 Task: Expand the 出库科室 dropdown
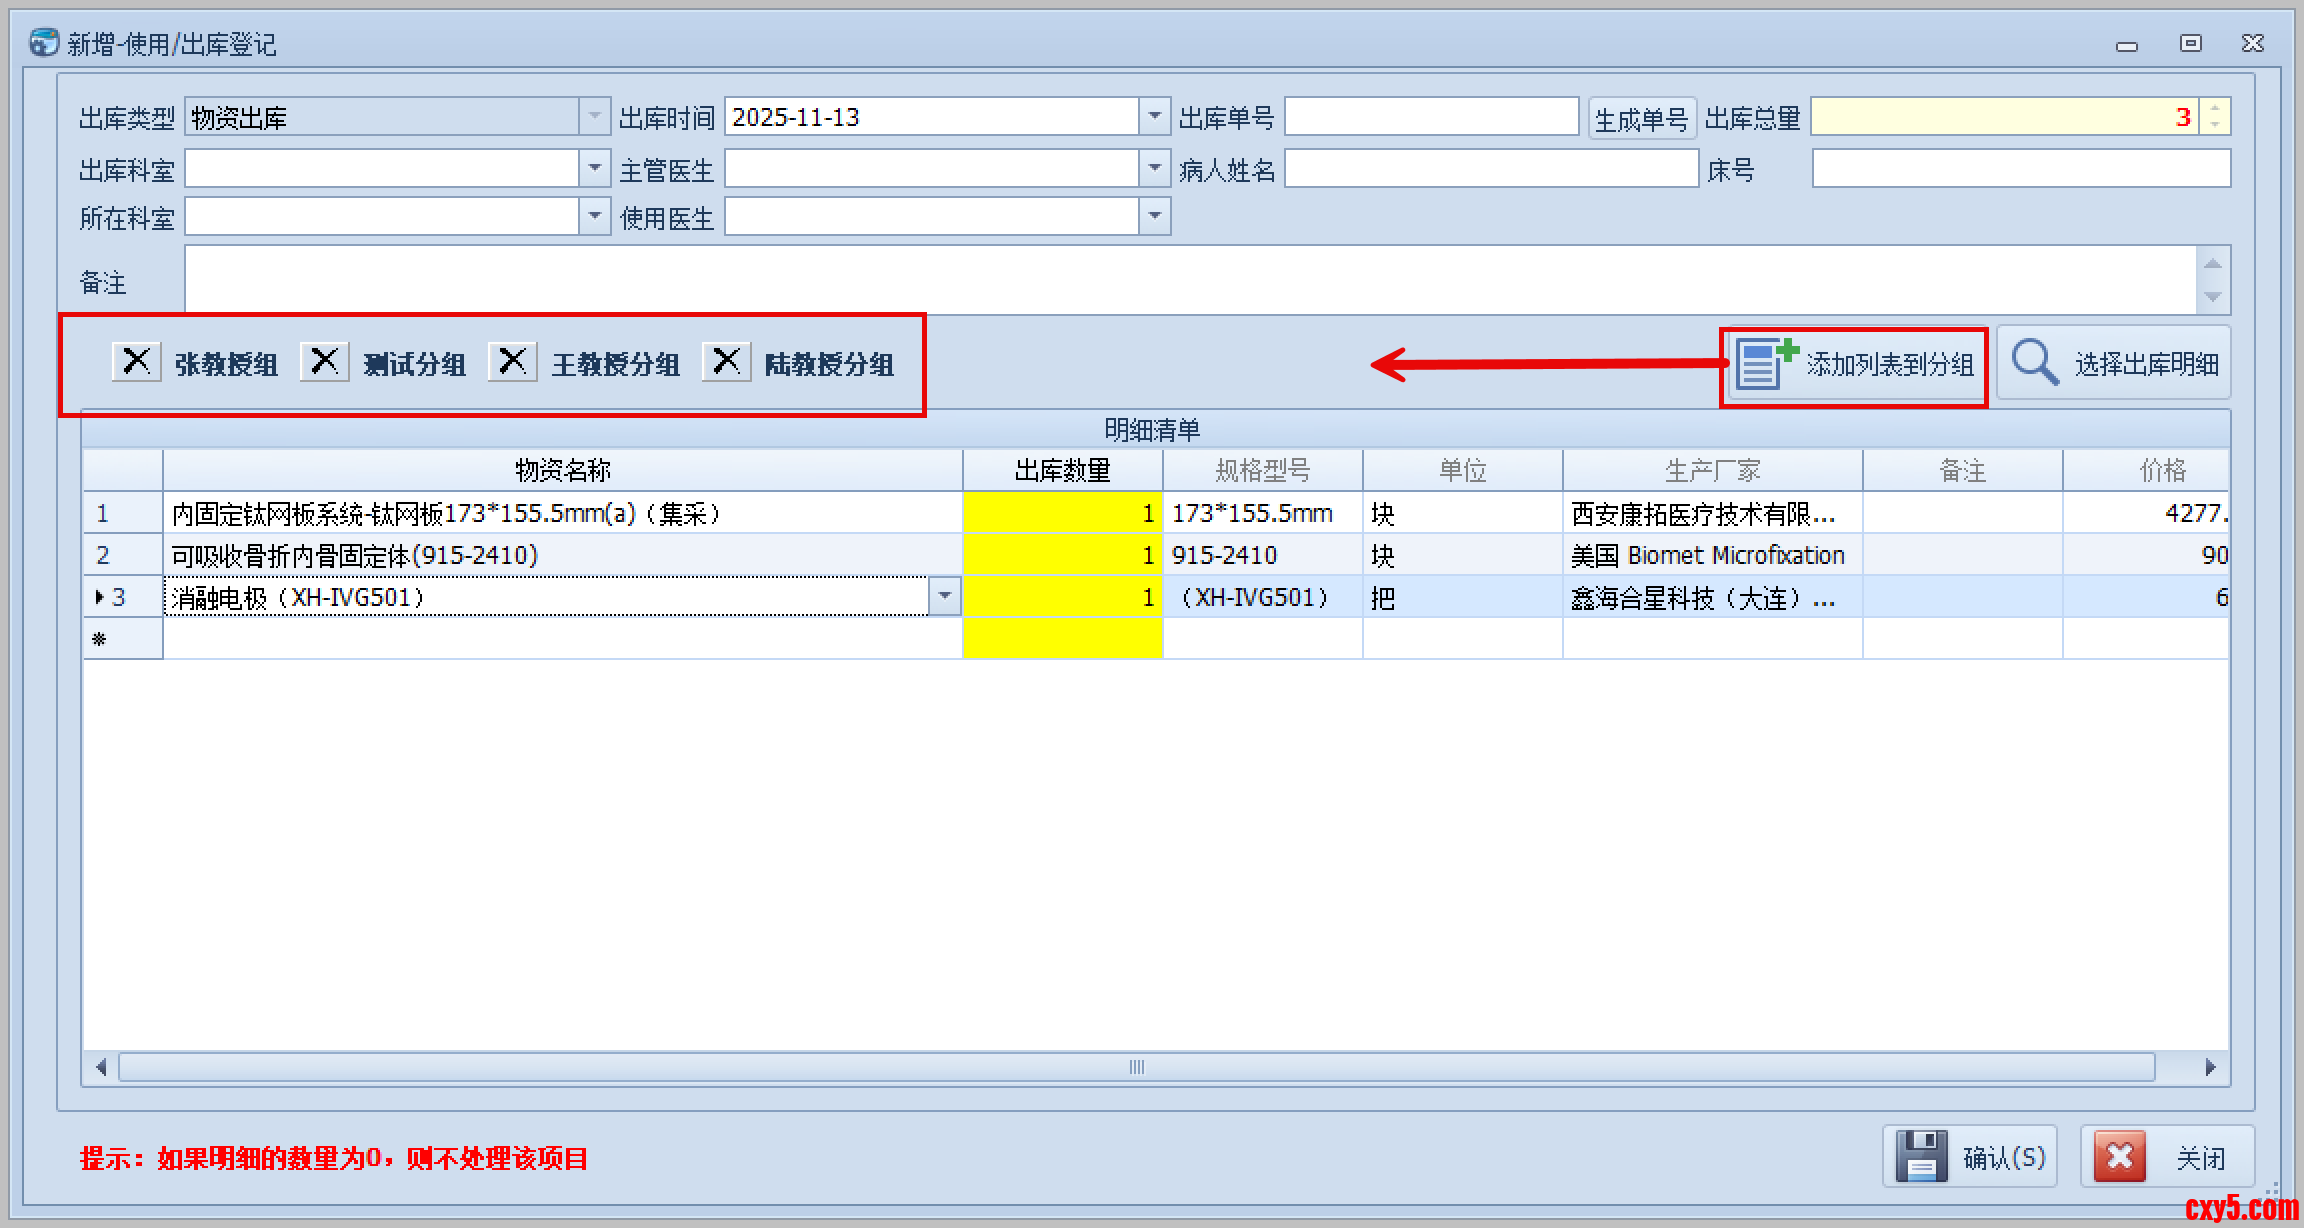[595, 168]
